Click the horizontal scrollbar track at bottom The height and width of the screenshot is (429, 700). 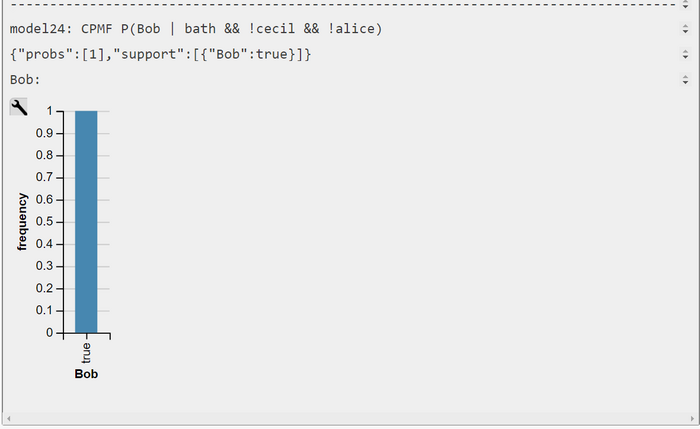tap(350, 419)
